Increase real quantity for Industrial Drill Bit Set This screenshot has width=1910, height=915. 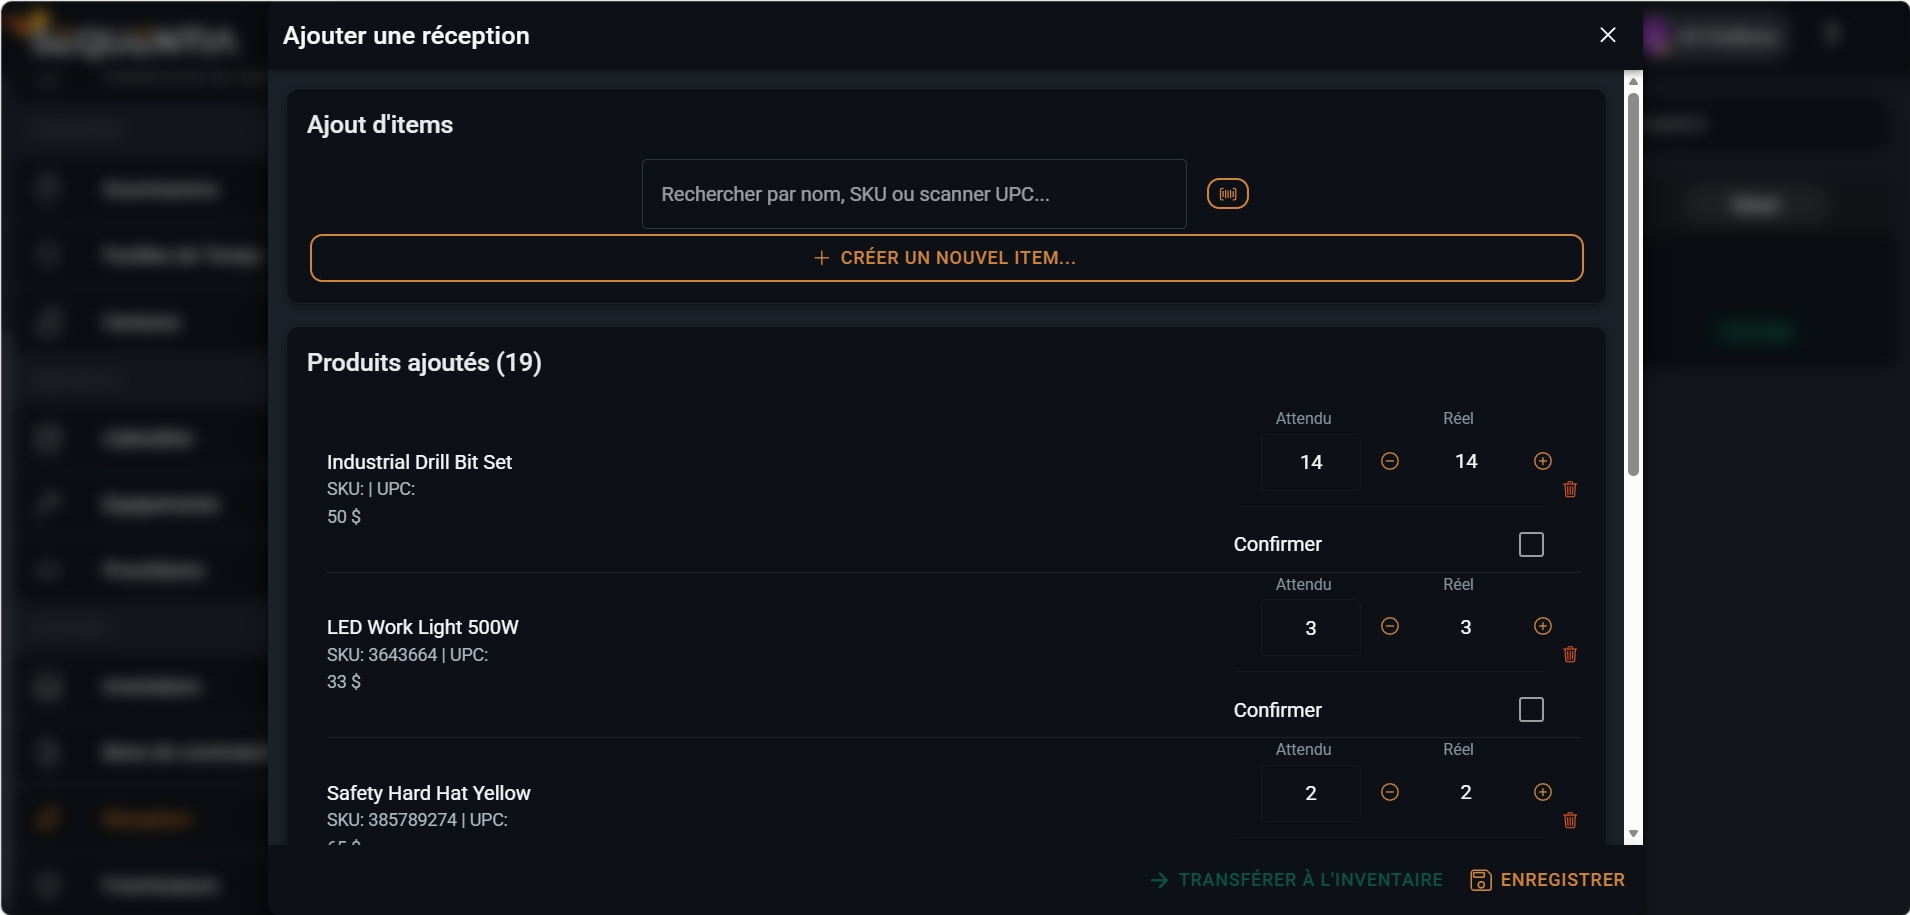coord(1543,461)
